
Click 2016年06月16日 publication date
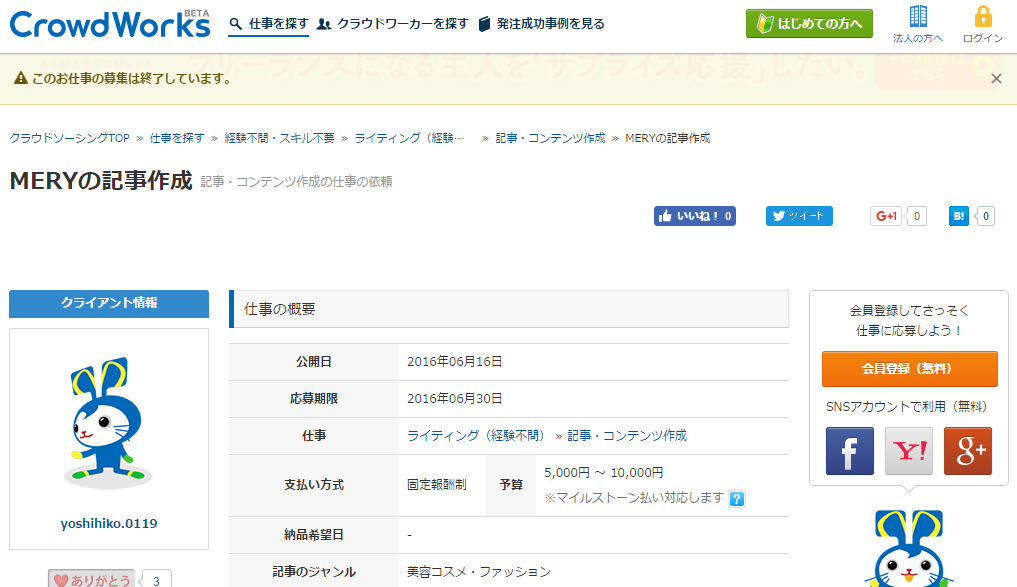455,362
